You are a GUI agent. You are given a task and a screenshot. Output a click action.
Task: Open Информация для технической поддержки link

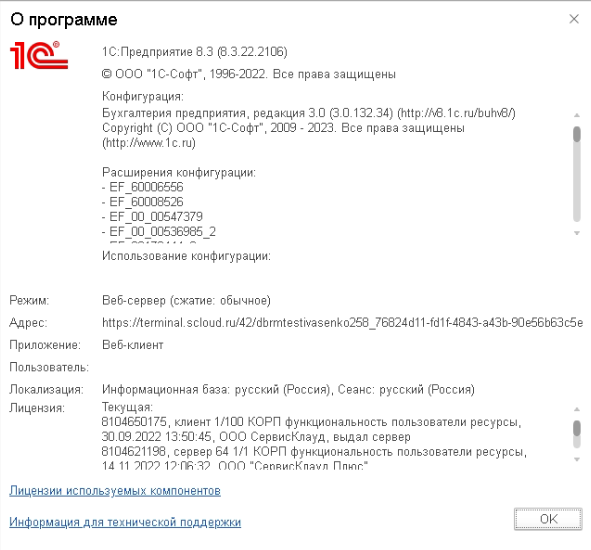coord(125,522)
